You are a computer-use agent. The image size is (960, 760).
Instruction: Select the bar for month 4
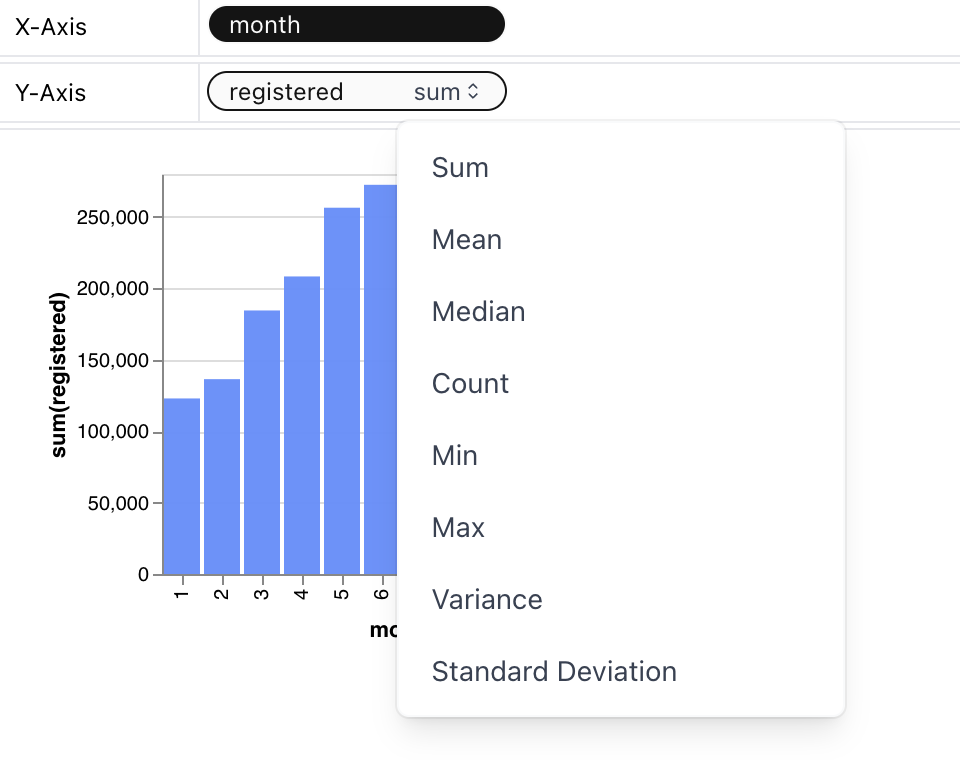(x=302, y=426)
